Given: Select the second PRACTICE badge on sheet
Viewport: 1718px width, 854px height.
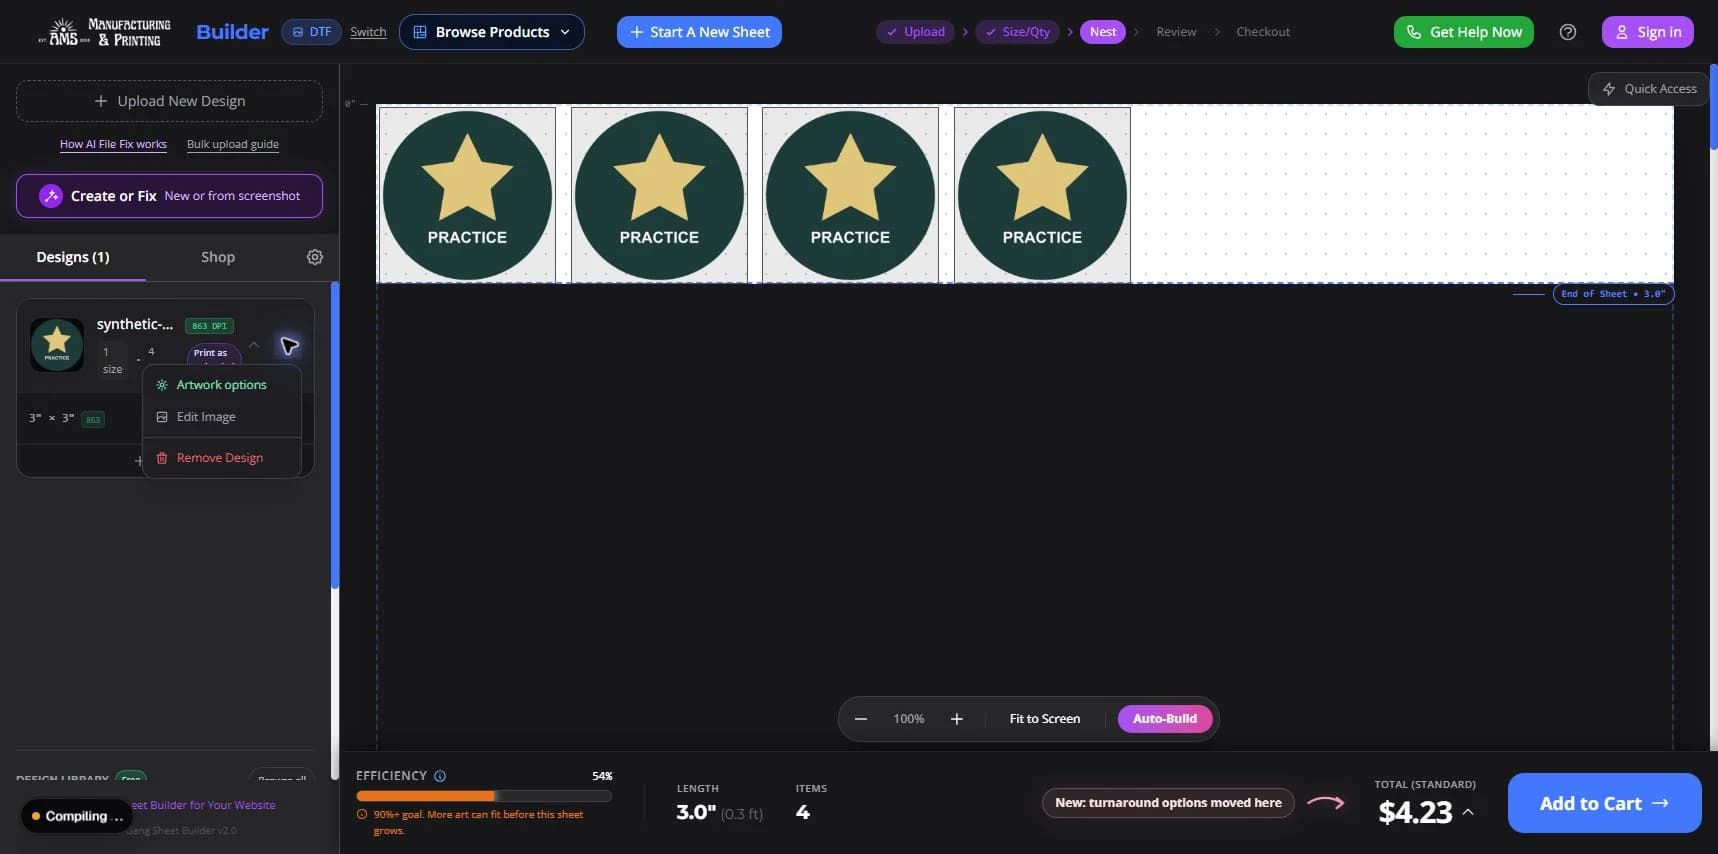Looking at the screenshot, I should pyautogui.click(x=659, y=195).
